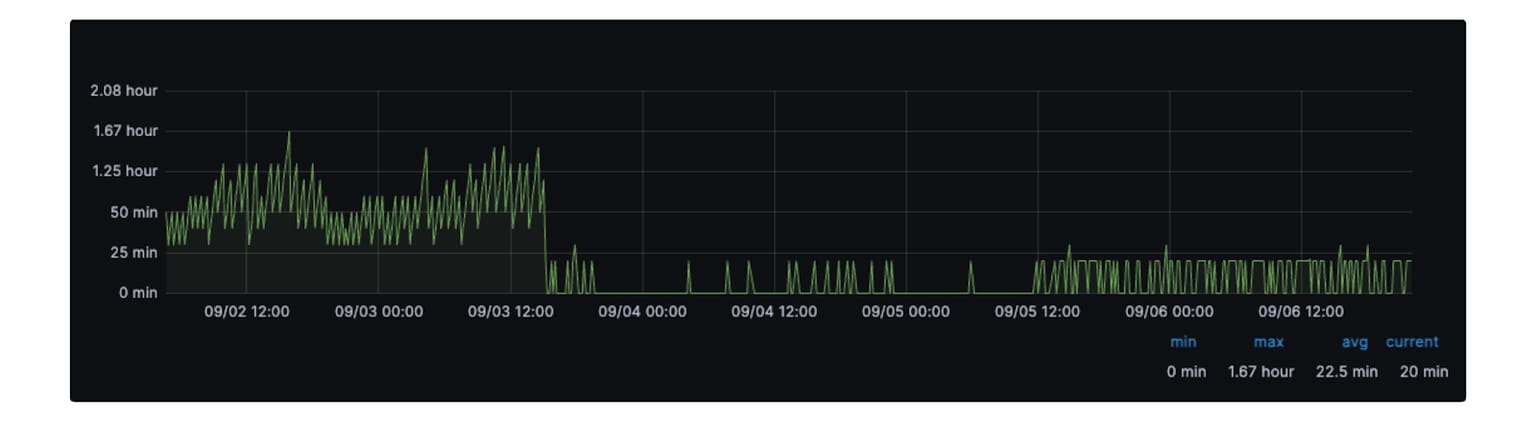
Task: Click the 1.25 hour y-axis label
Action: point(124,171)
